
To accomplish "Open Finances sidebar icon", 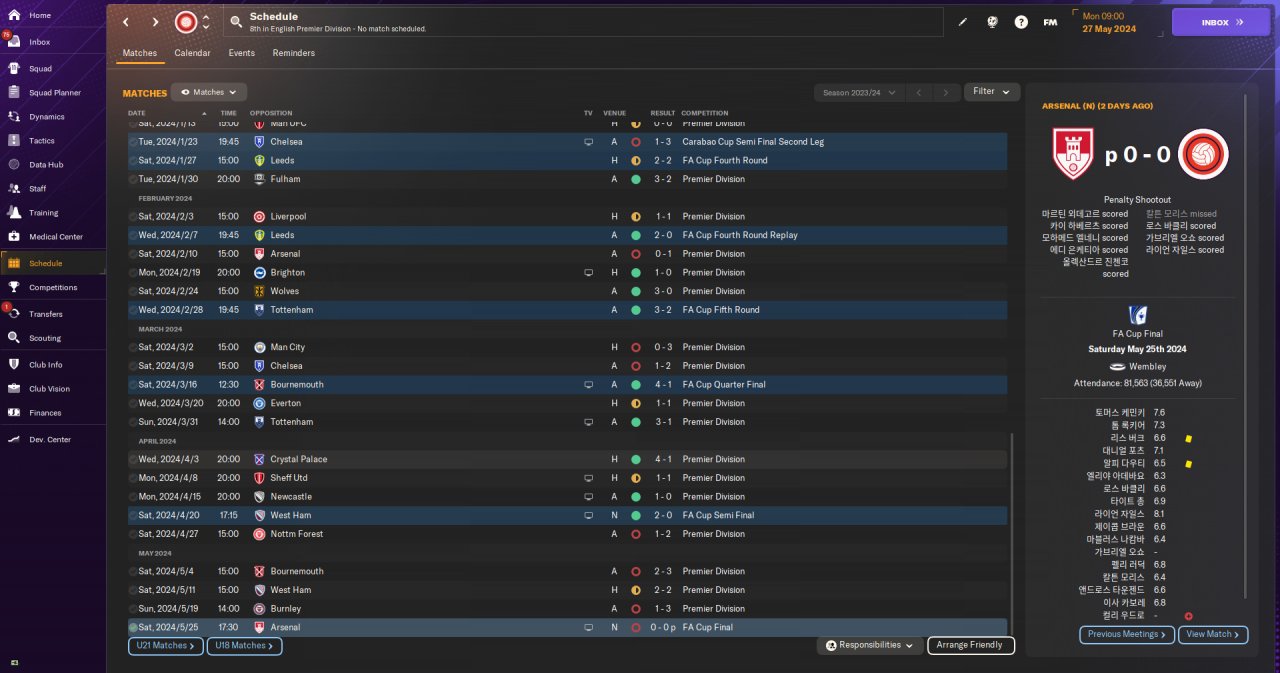I will point(14,413).
